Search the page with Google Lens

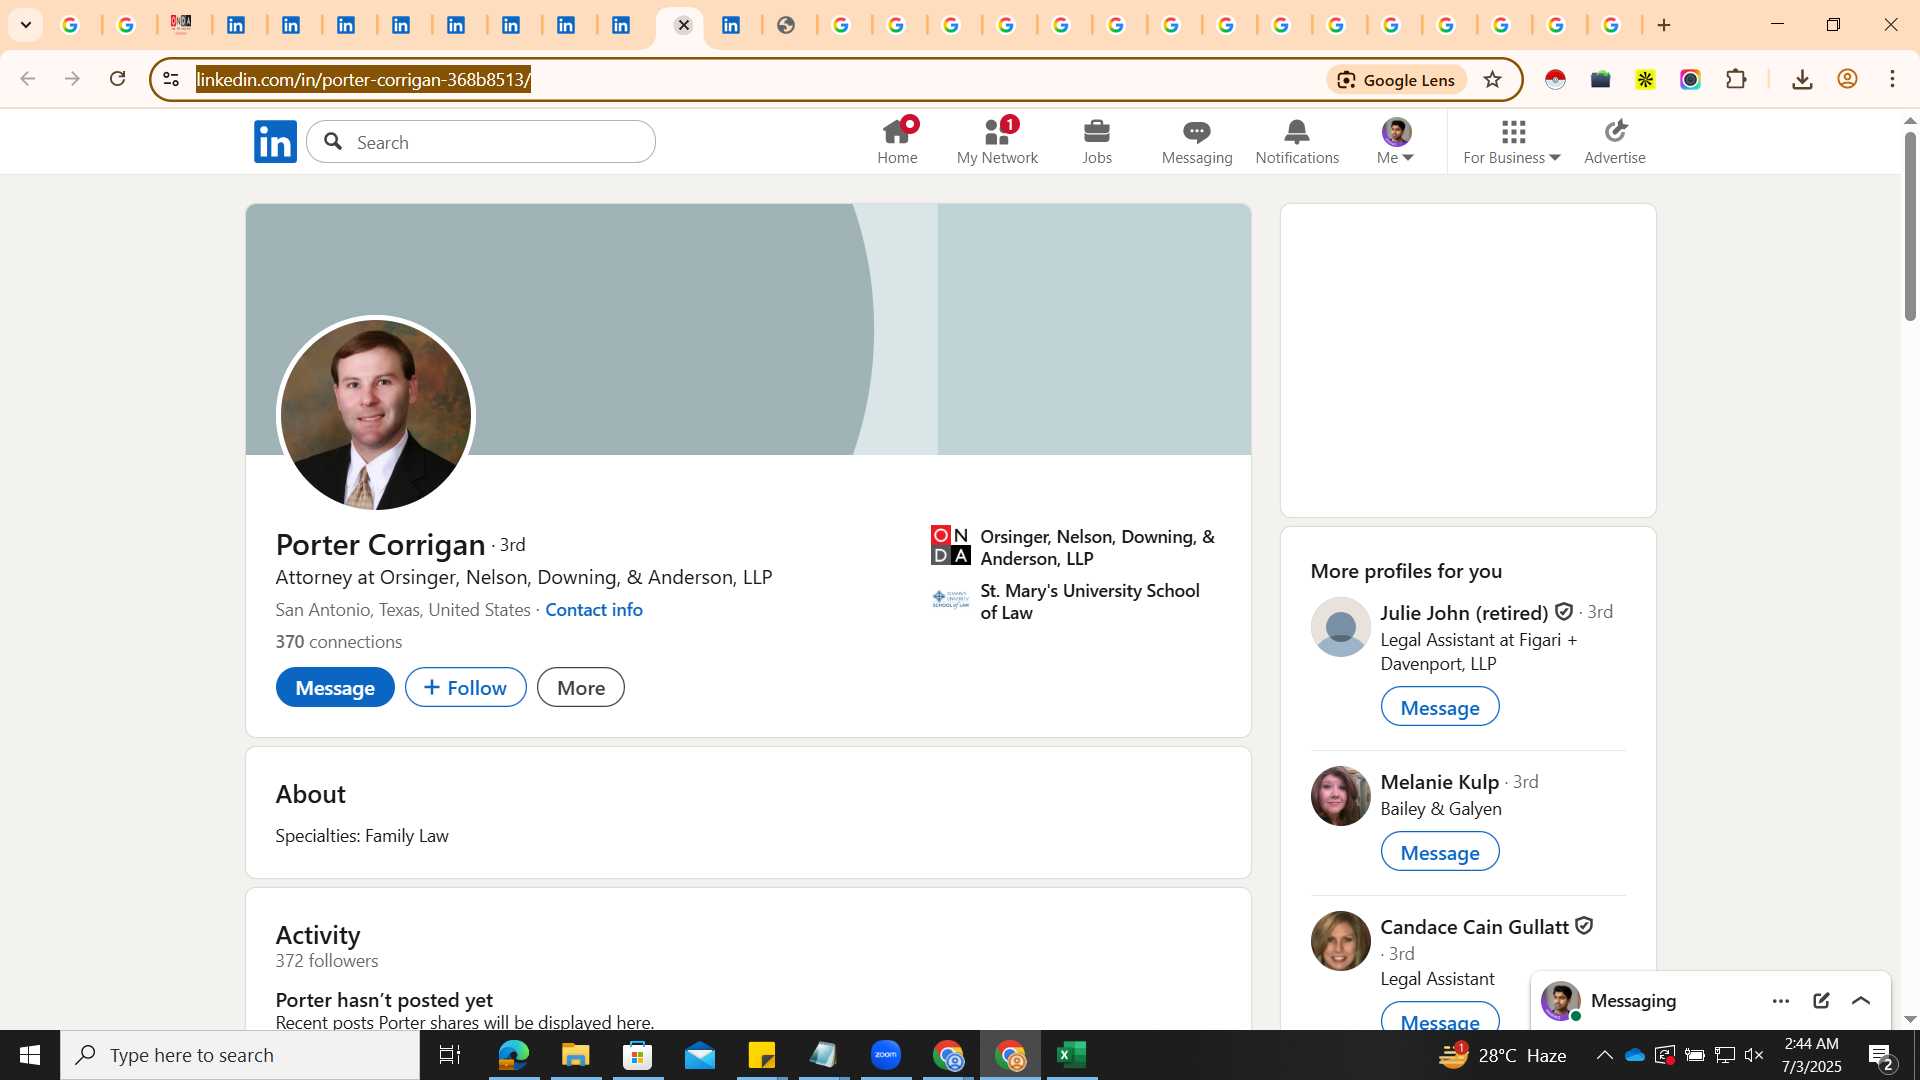tap(1397, 80)
